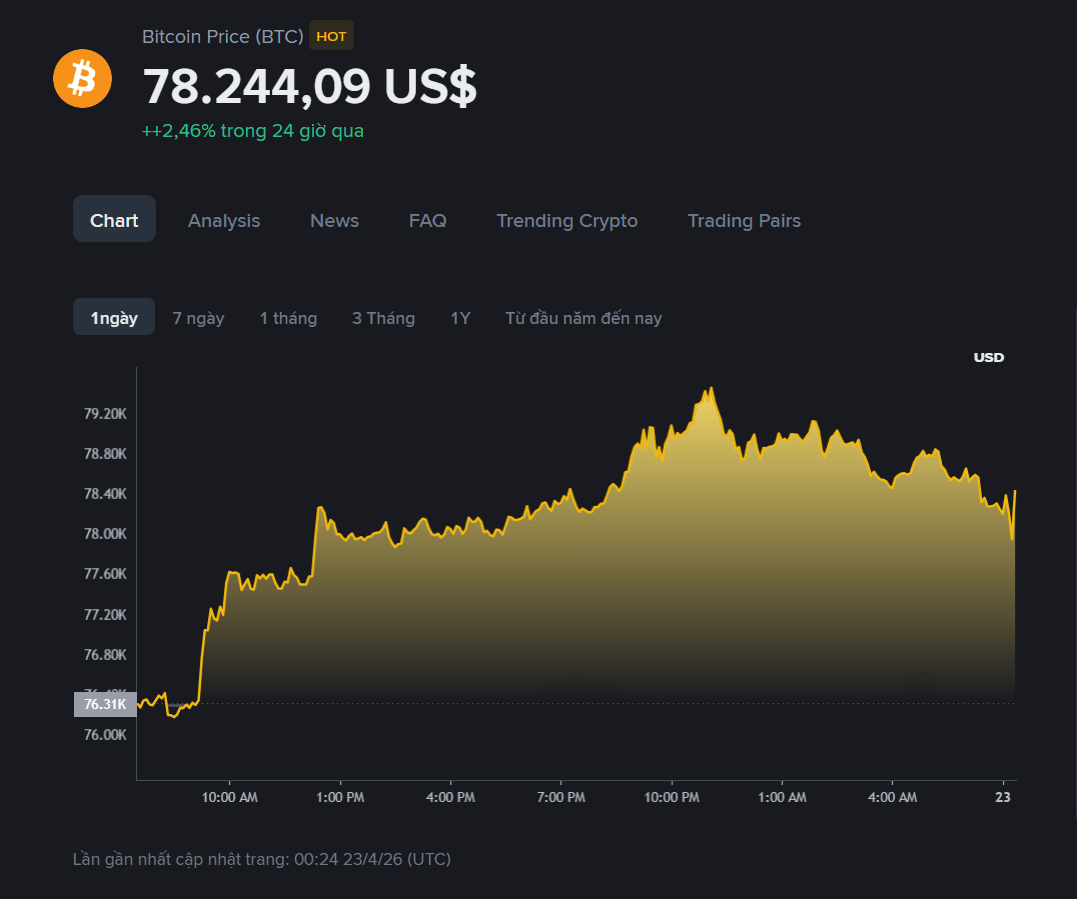Go to the Trending Crypto tab
The width and height of the screenshot is (1077, 899).
click(567, 220)
